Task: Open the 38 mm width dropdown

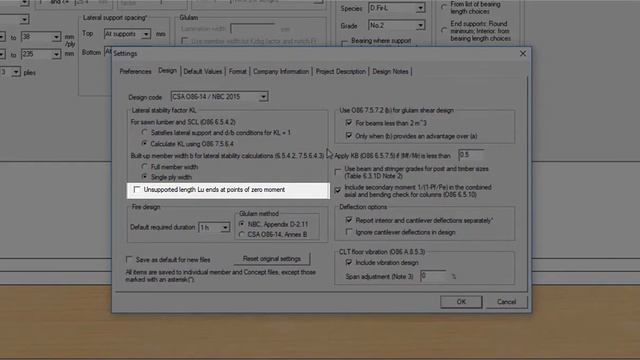Action: [56, 37]
